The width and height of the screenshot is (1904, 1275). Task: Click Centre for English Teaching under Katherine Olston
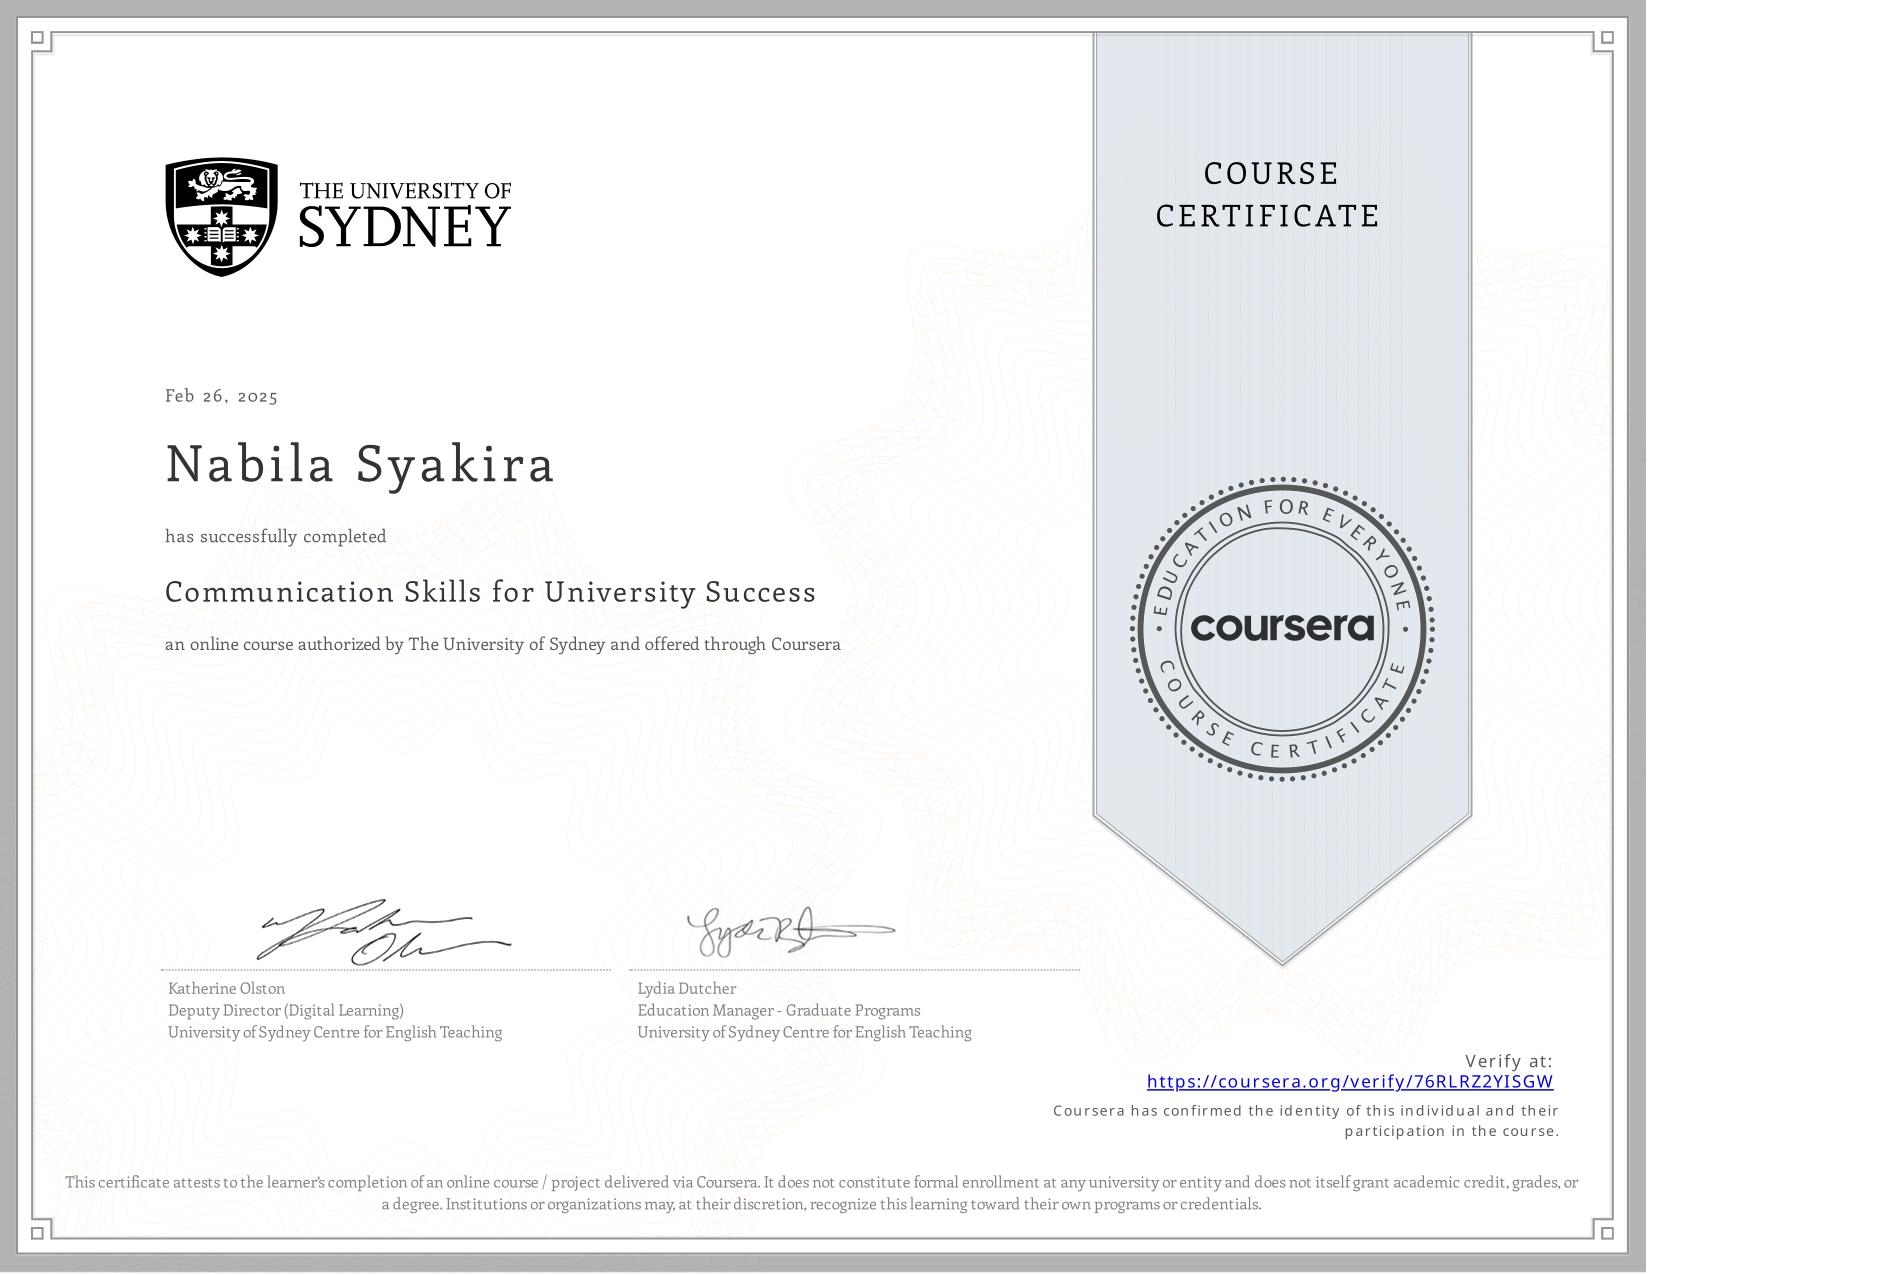(335, 1032)
